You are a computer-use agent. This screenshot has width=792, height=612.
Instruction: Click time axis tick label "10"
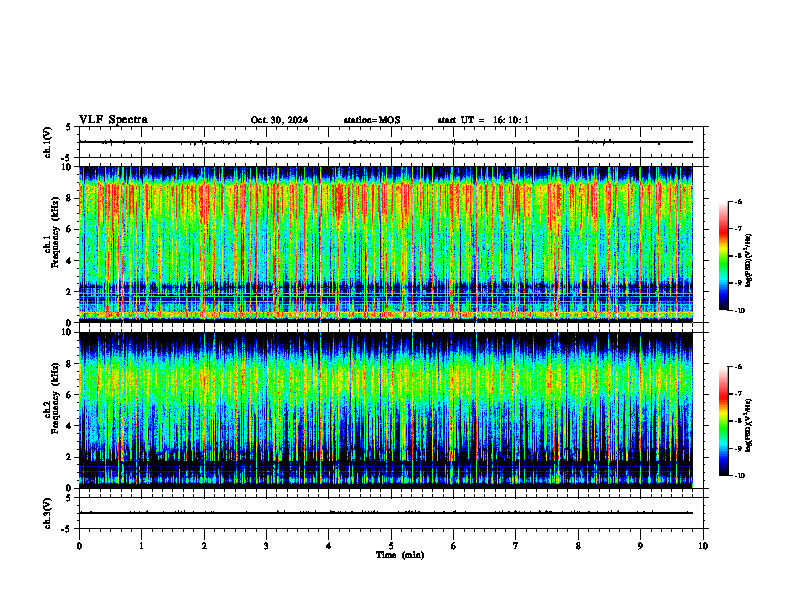703,546
